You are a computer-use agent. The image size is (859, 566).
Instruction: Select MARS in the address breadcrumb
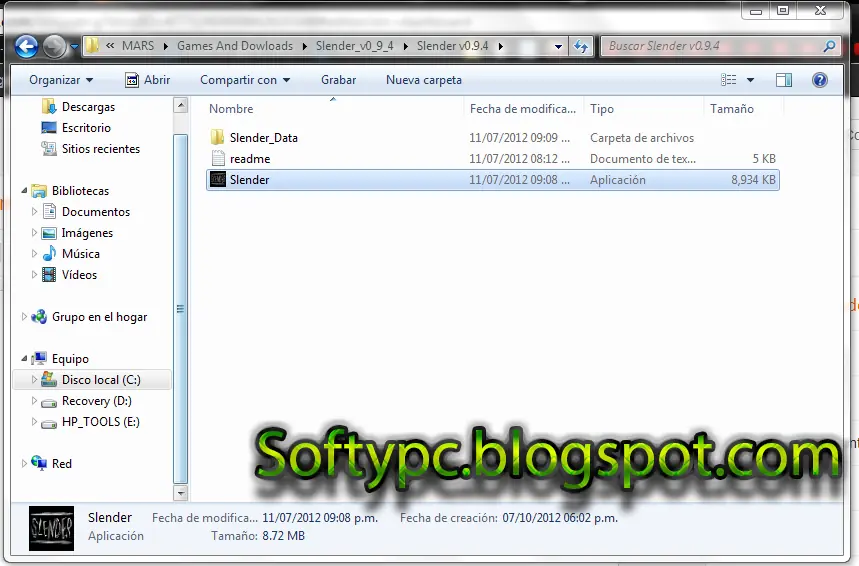(x=138, y=46)
